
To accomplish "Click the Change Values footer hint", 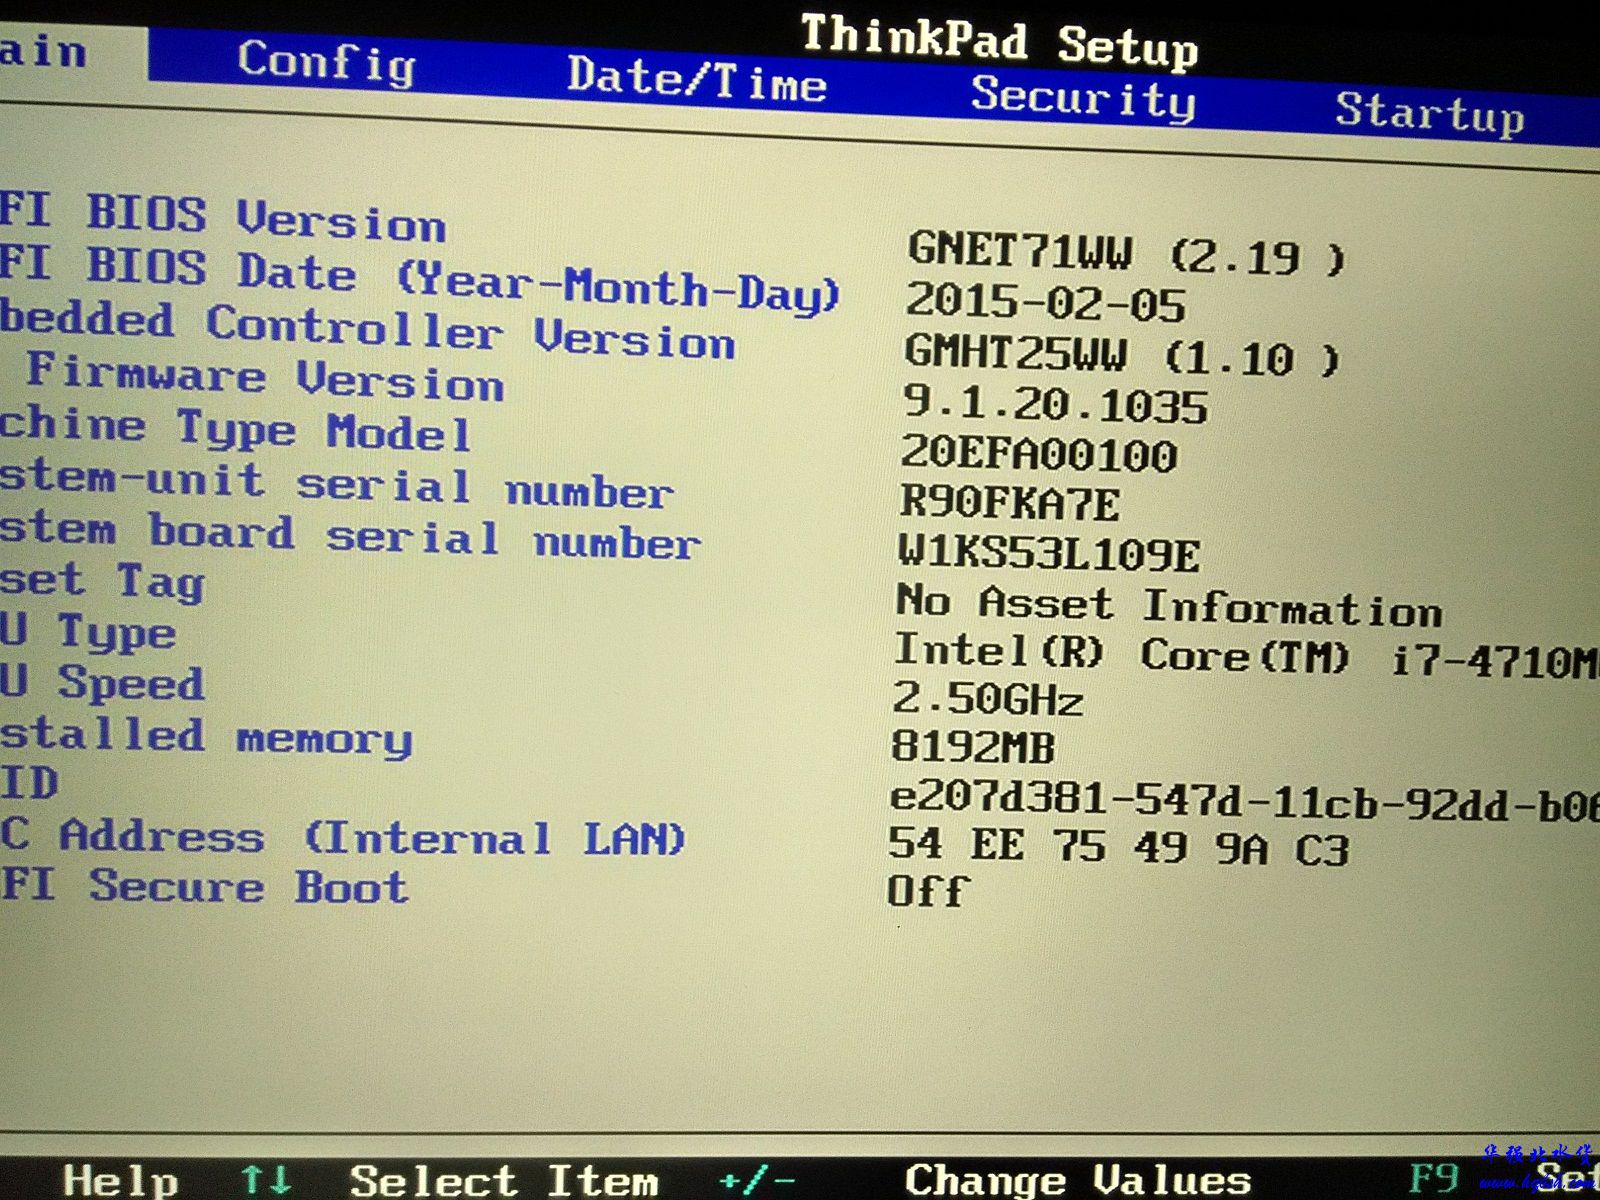I will pyautogui.click(x=1077, y=1180).
